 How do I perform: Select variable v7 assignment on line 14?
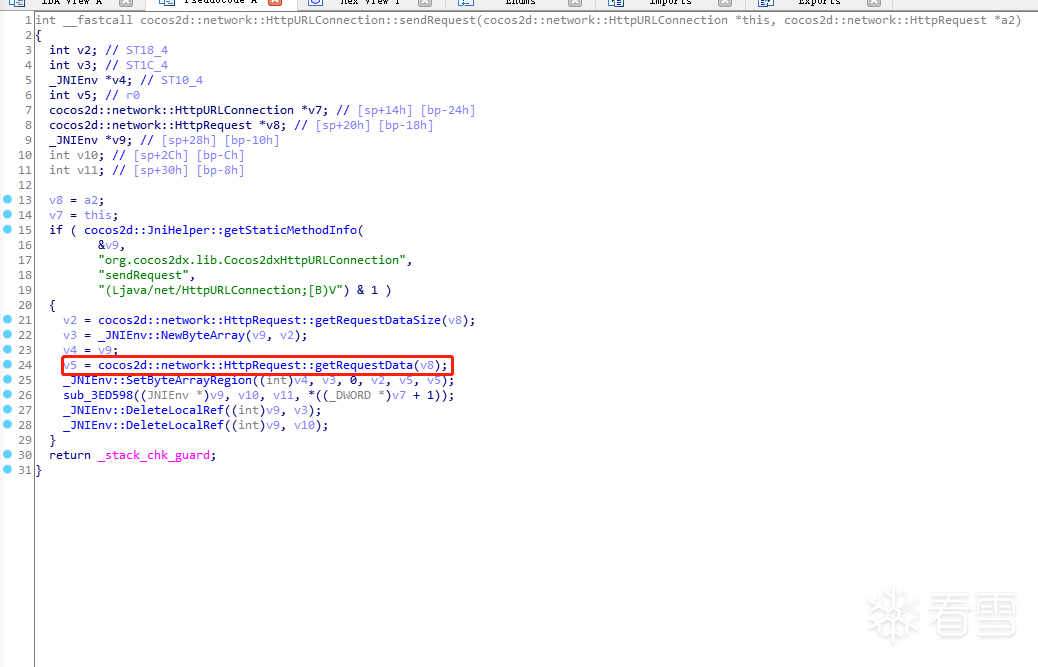click(83, 215)
